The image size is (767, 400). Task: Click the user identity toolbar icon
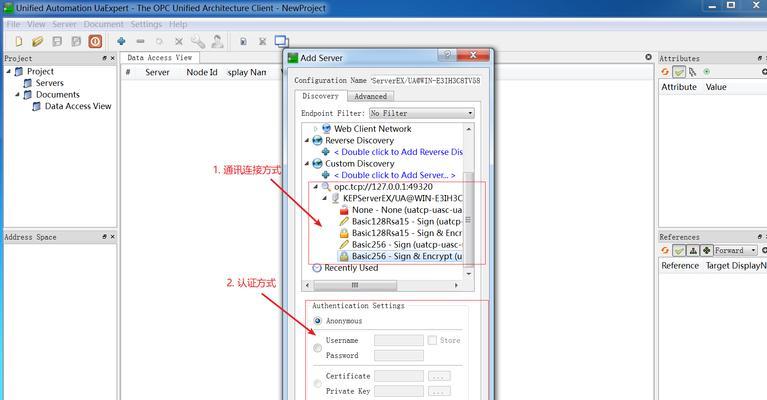(x=217, y=42)
